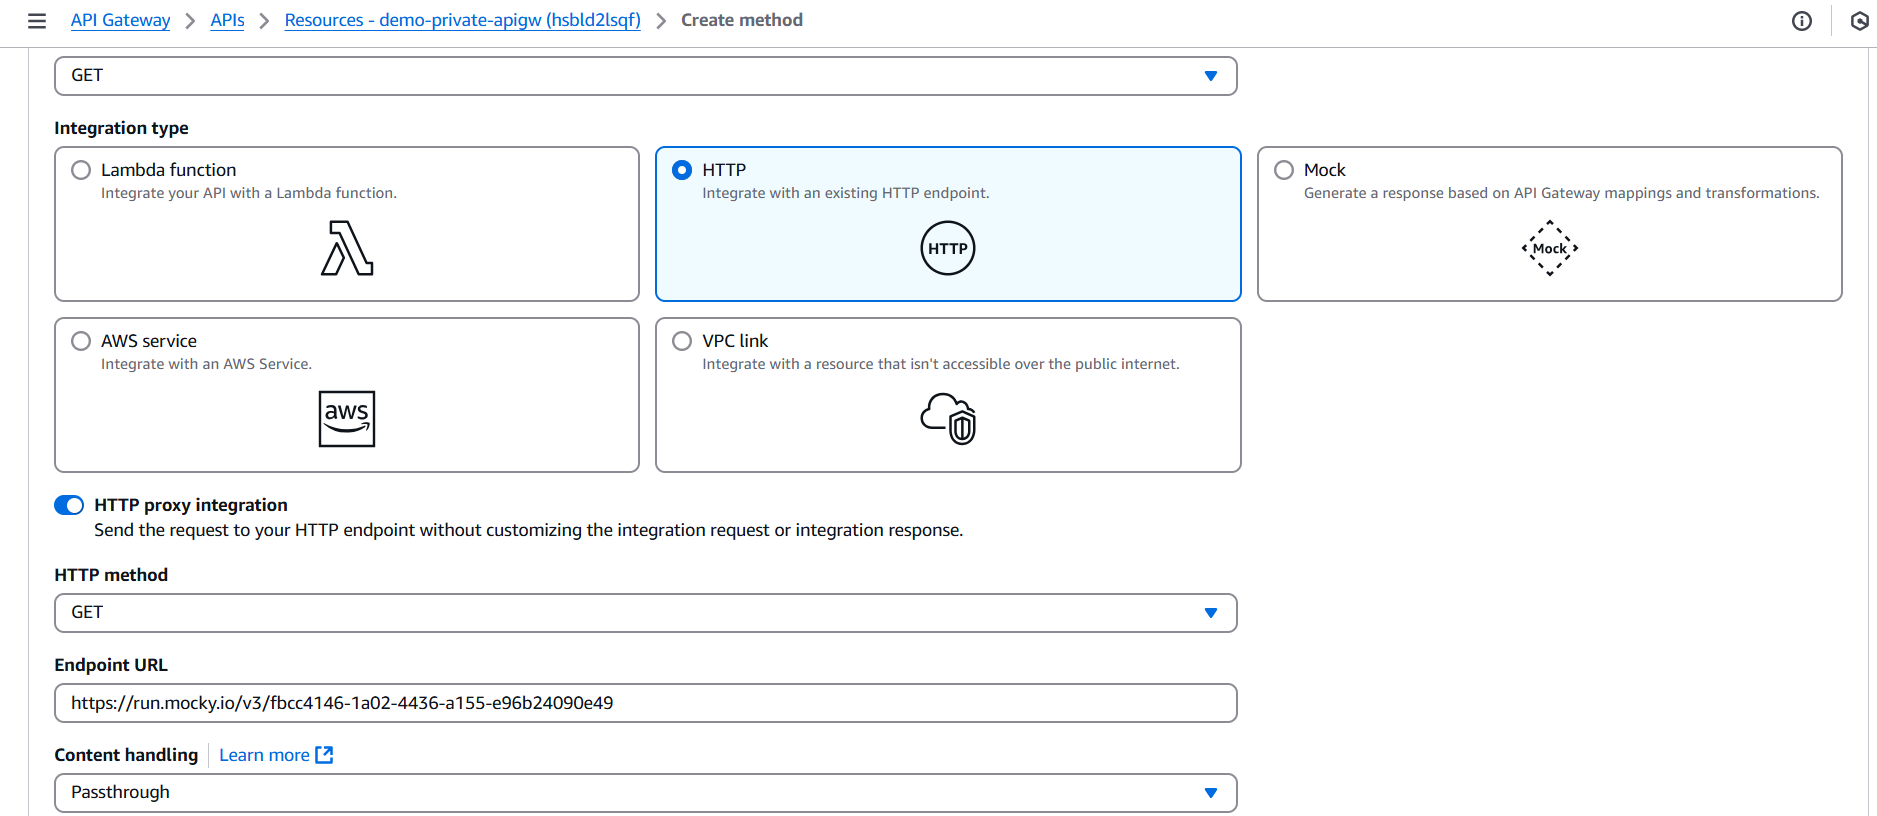Select the Lambda function radio button
1877x816 pixels.
pos(81,170)
